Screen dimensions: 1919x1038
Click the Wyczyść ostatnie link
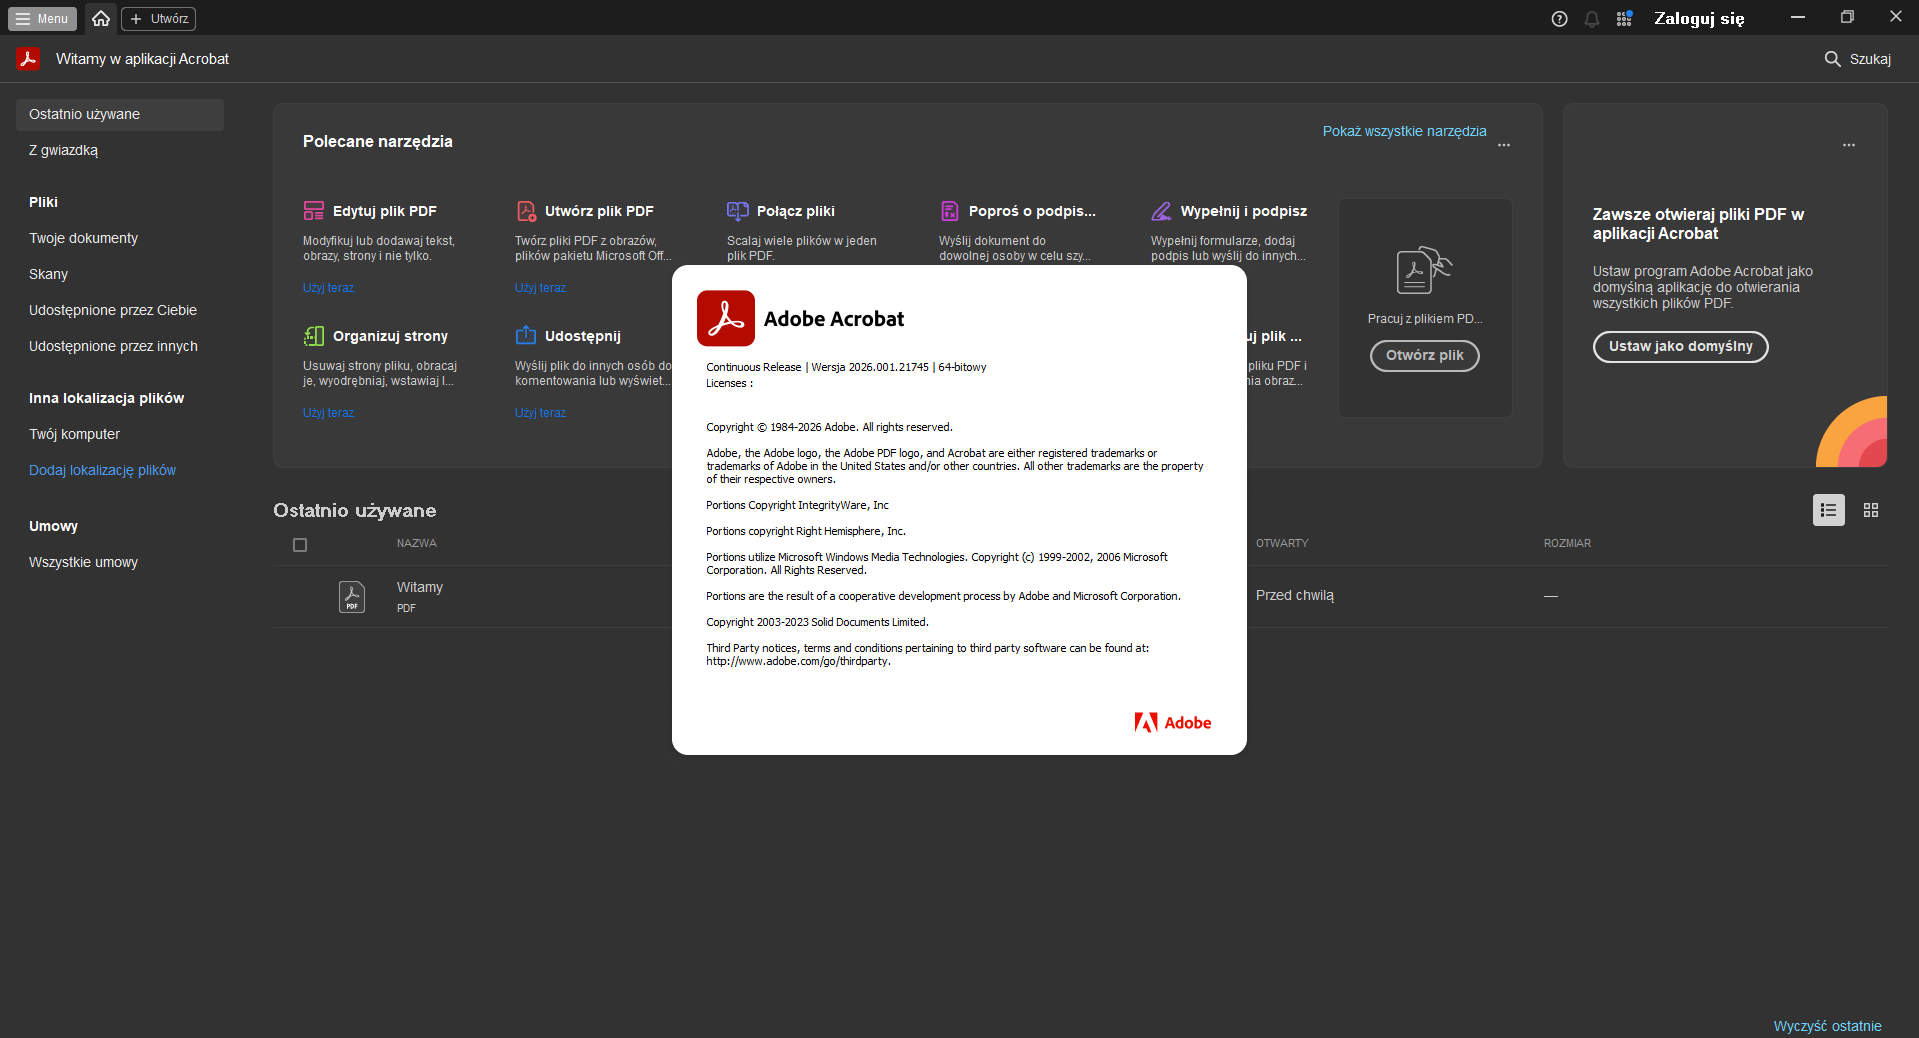1827,1026
